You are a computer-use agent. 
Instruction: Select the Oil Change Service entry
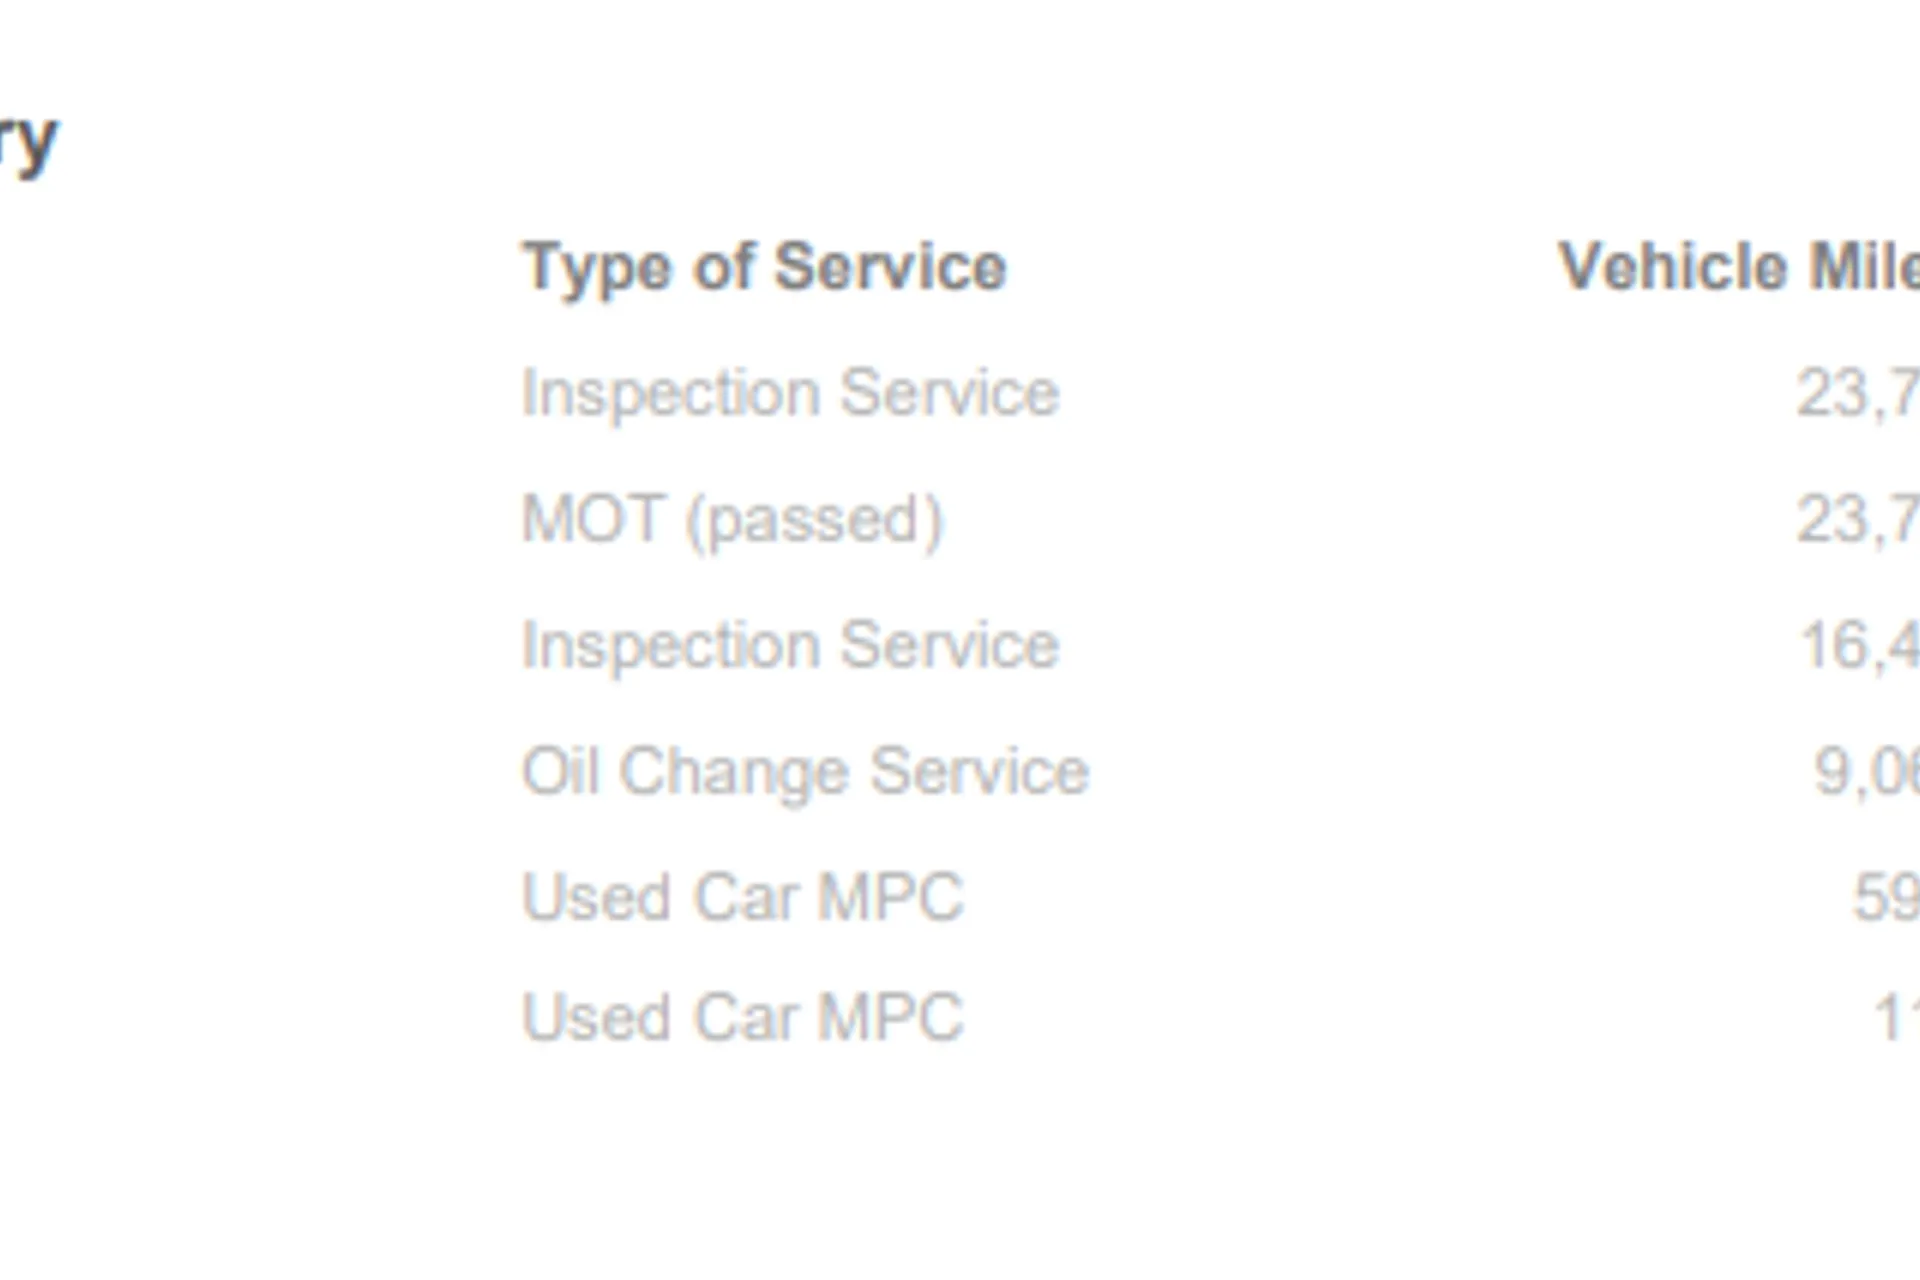(805, 773)
